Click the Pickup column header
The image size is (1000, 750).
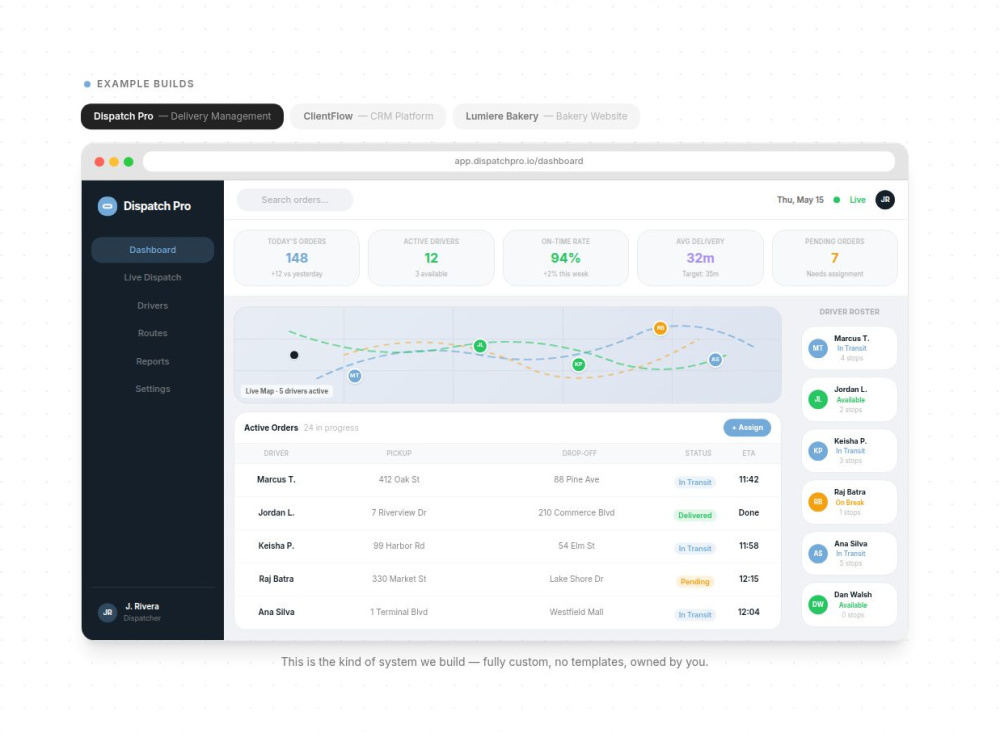pos(399,453)
